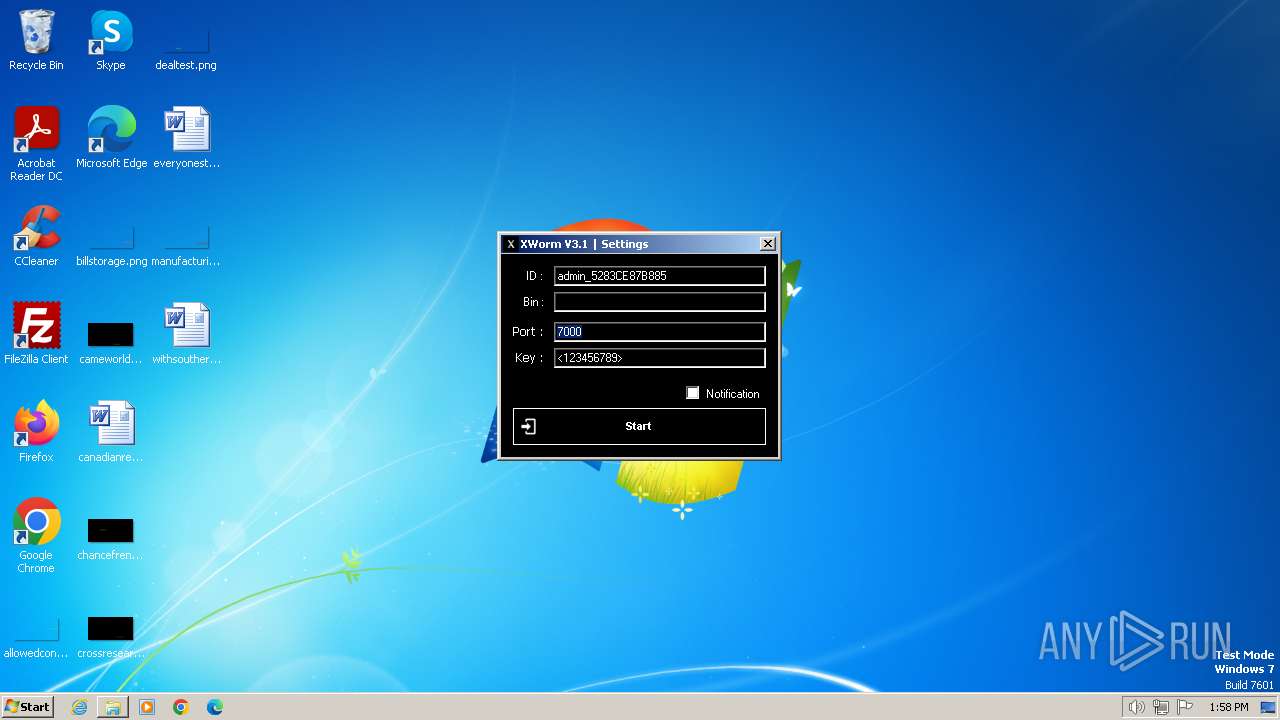Image resolution: width=1280 pixels, height=720 pixels.
Task: Click the volume speaker tray icon
Action: click(1136, 707)
